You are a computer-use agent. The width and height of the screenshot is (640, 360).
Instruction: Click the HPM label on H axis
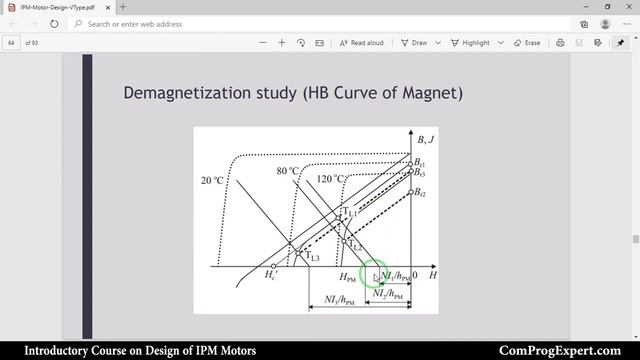tap(348, 278)
